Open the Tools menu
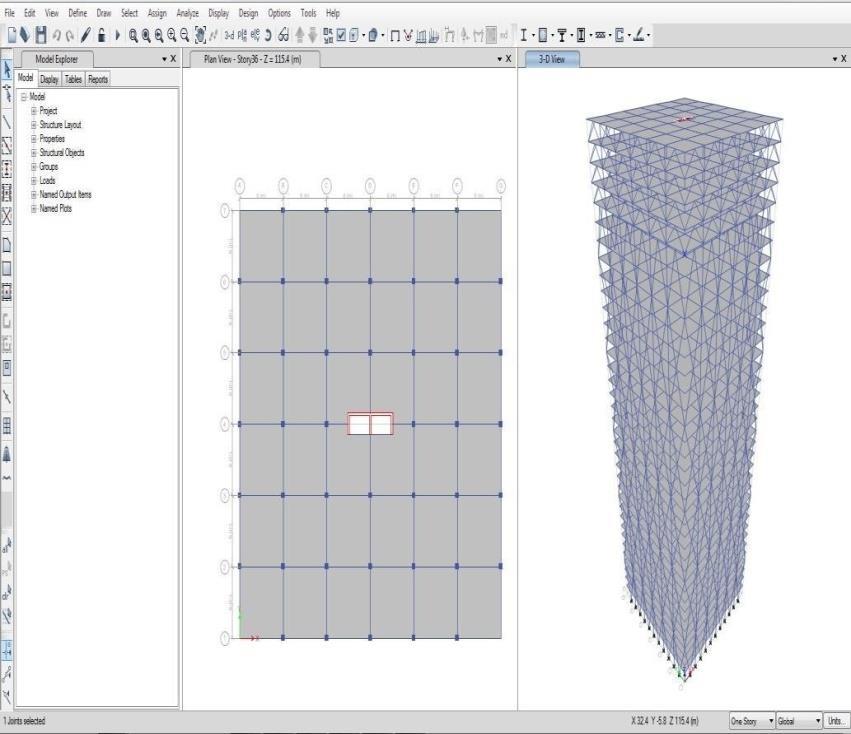The image size is (851, 734). pyautogui.click(x=308, y=12)
